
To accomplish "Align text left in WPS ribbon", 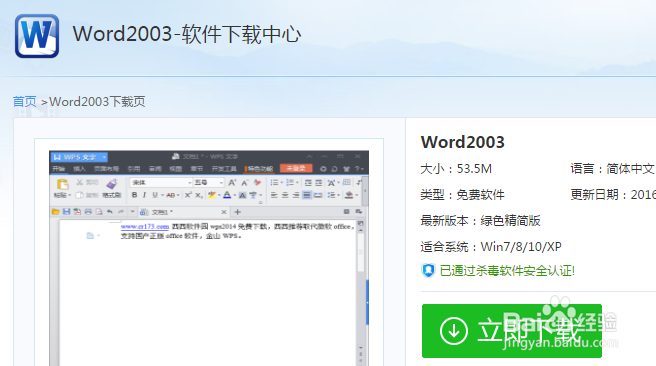I will [x=274, y=195].
